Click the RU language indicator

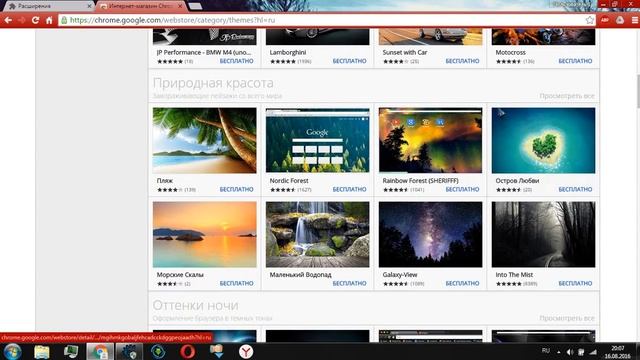click(x=546, y=351)
